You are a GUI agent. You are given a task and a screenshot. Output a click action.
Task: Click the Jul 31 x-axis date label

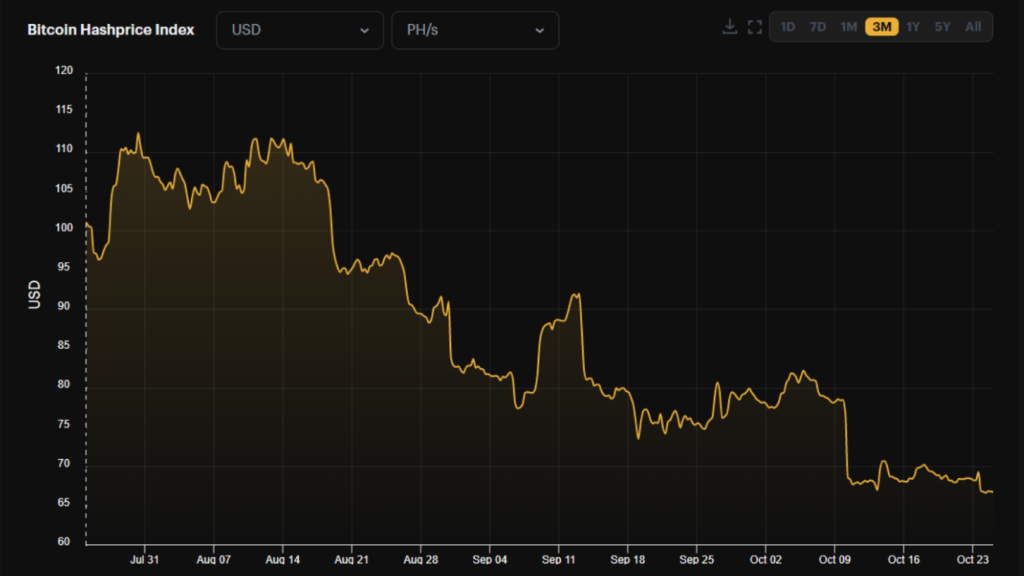point(145,561)
